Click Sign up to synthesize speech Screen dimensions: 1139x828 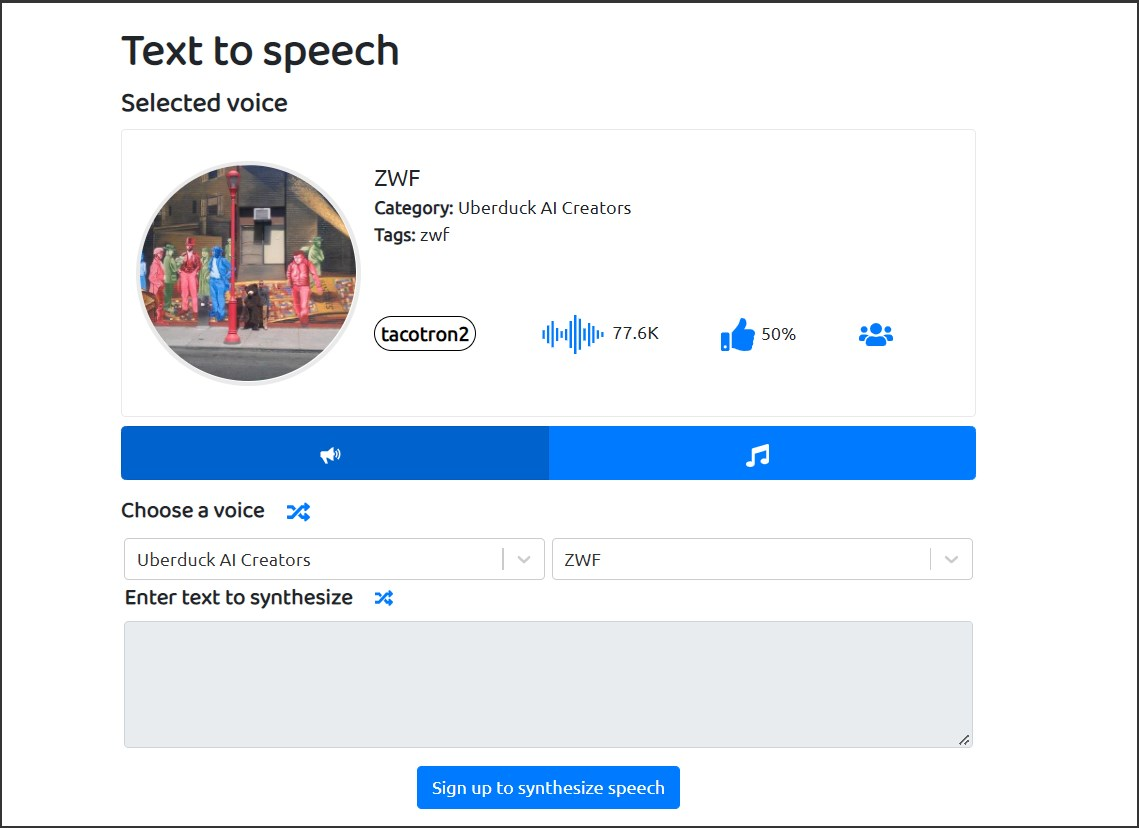point(548,788)
